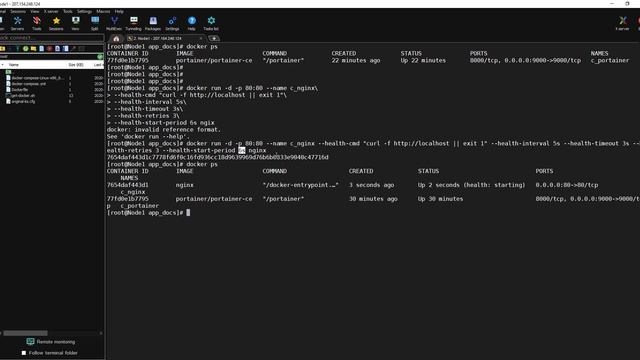Open the View menu

pos(35,11)
